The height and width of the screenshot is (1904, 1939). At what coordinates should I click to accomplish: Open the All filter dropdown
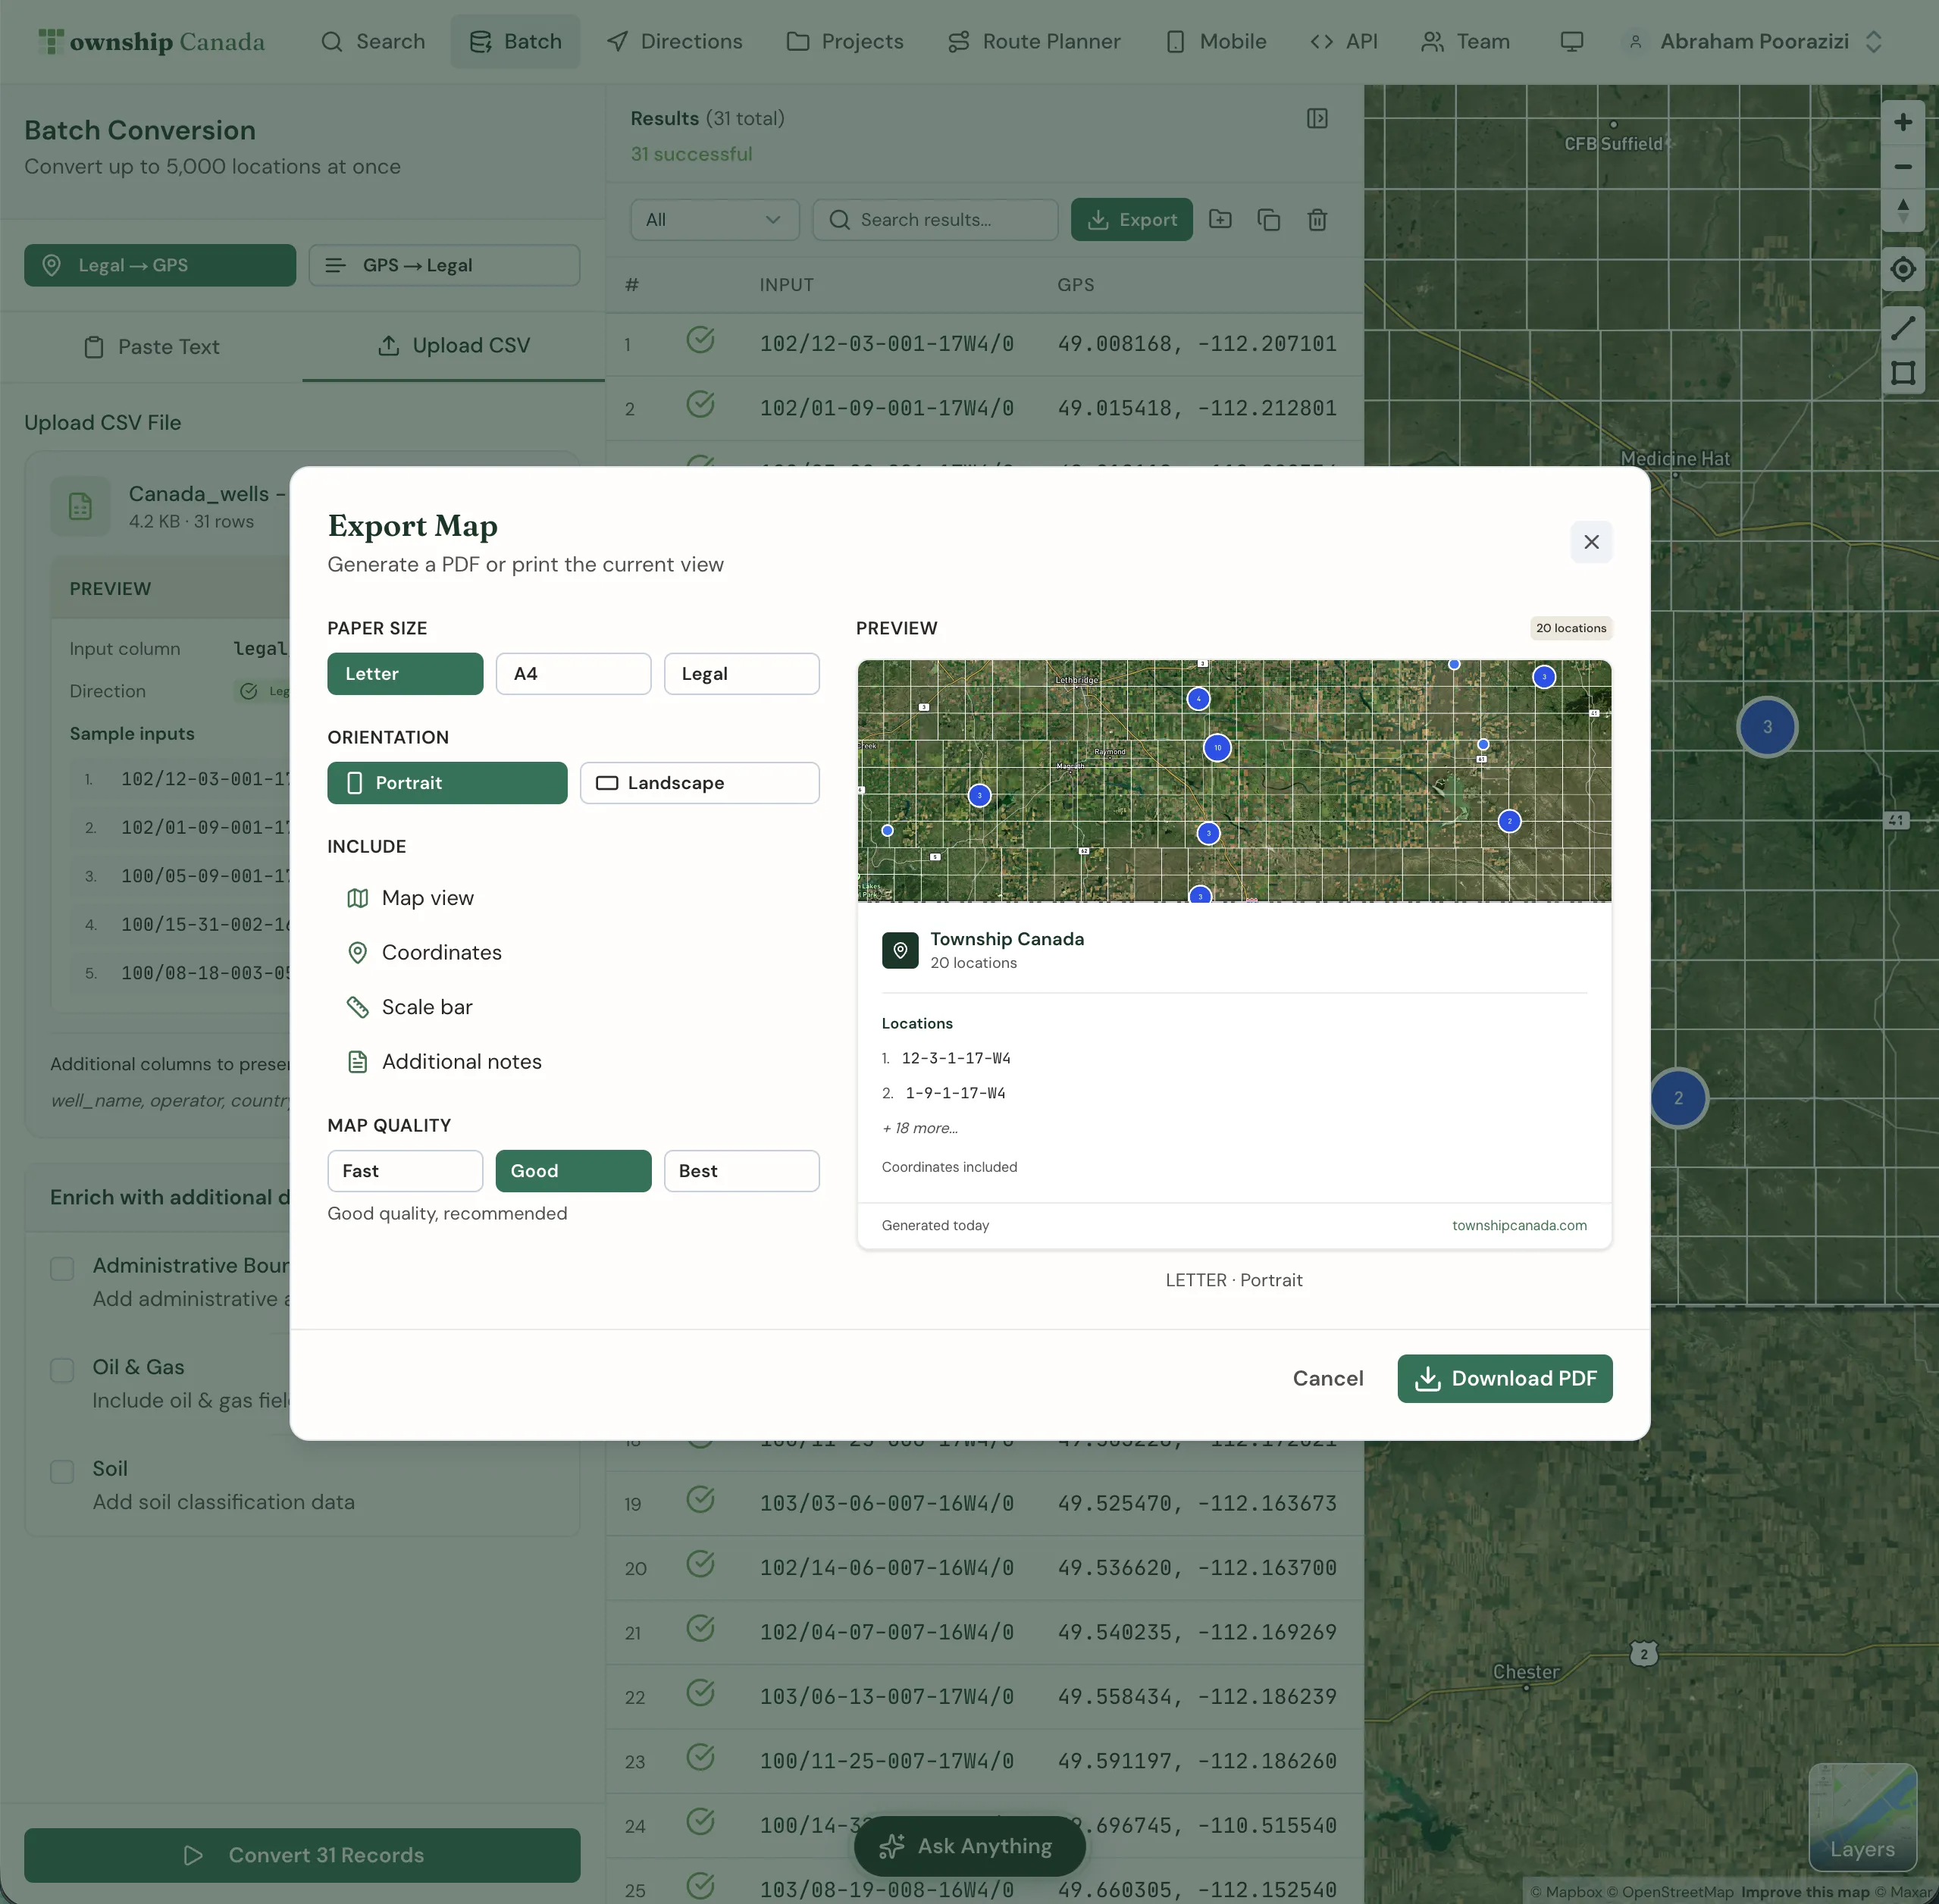coord(713,220)
